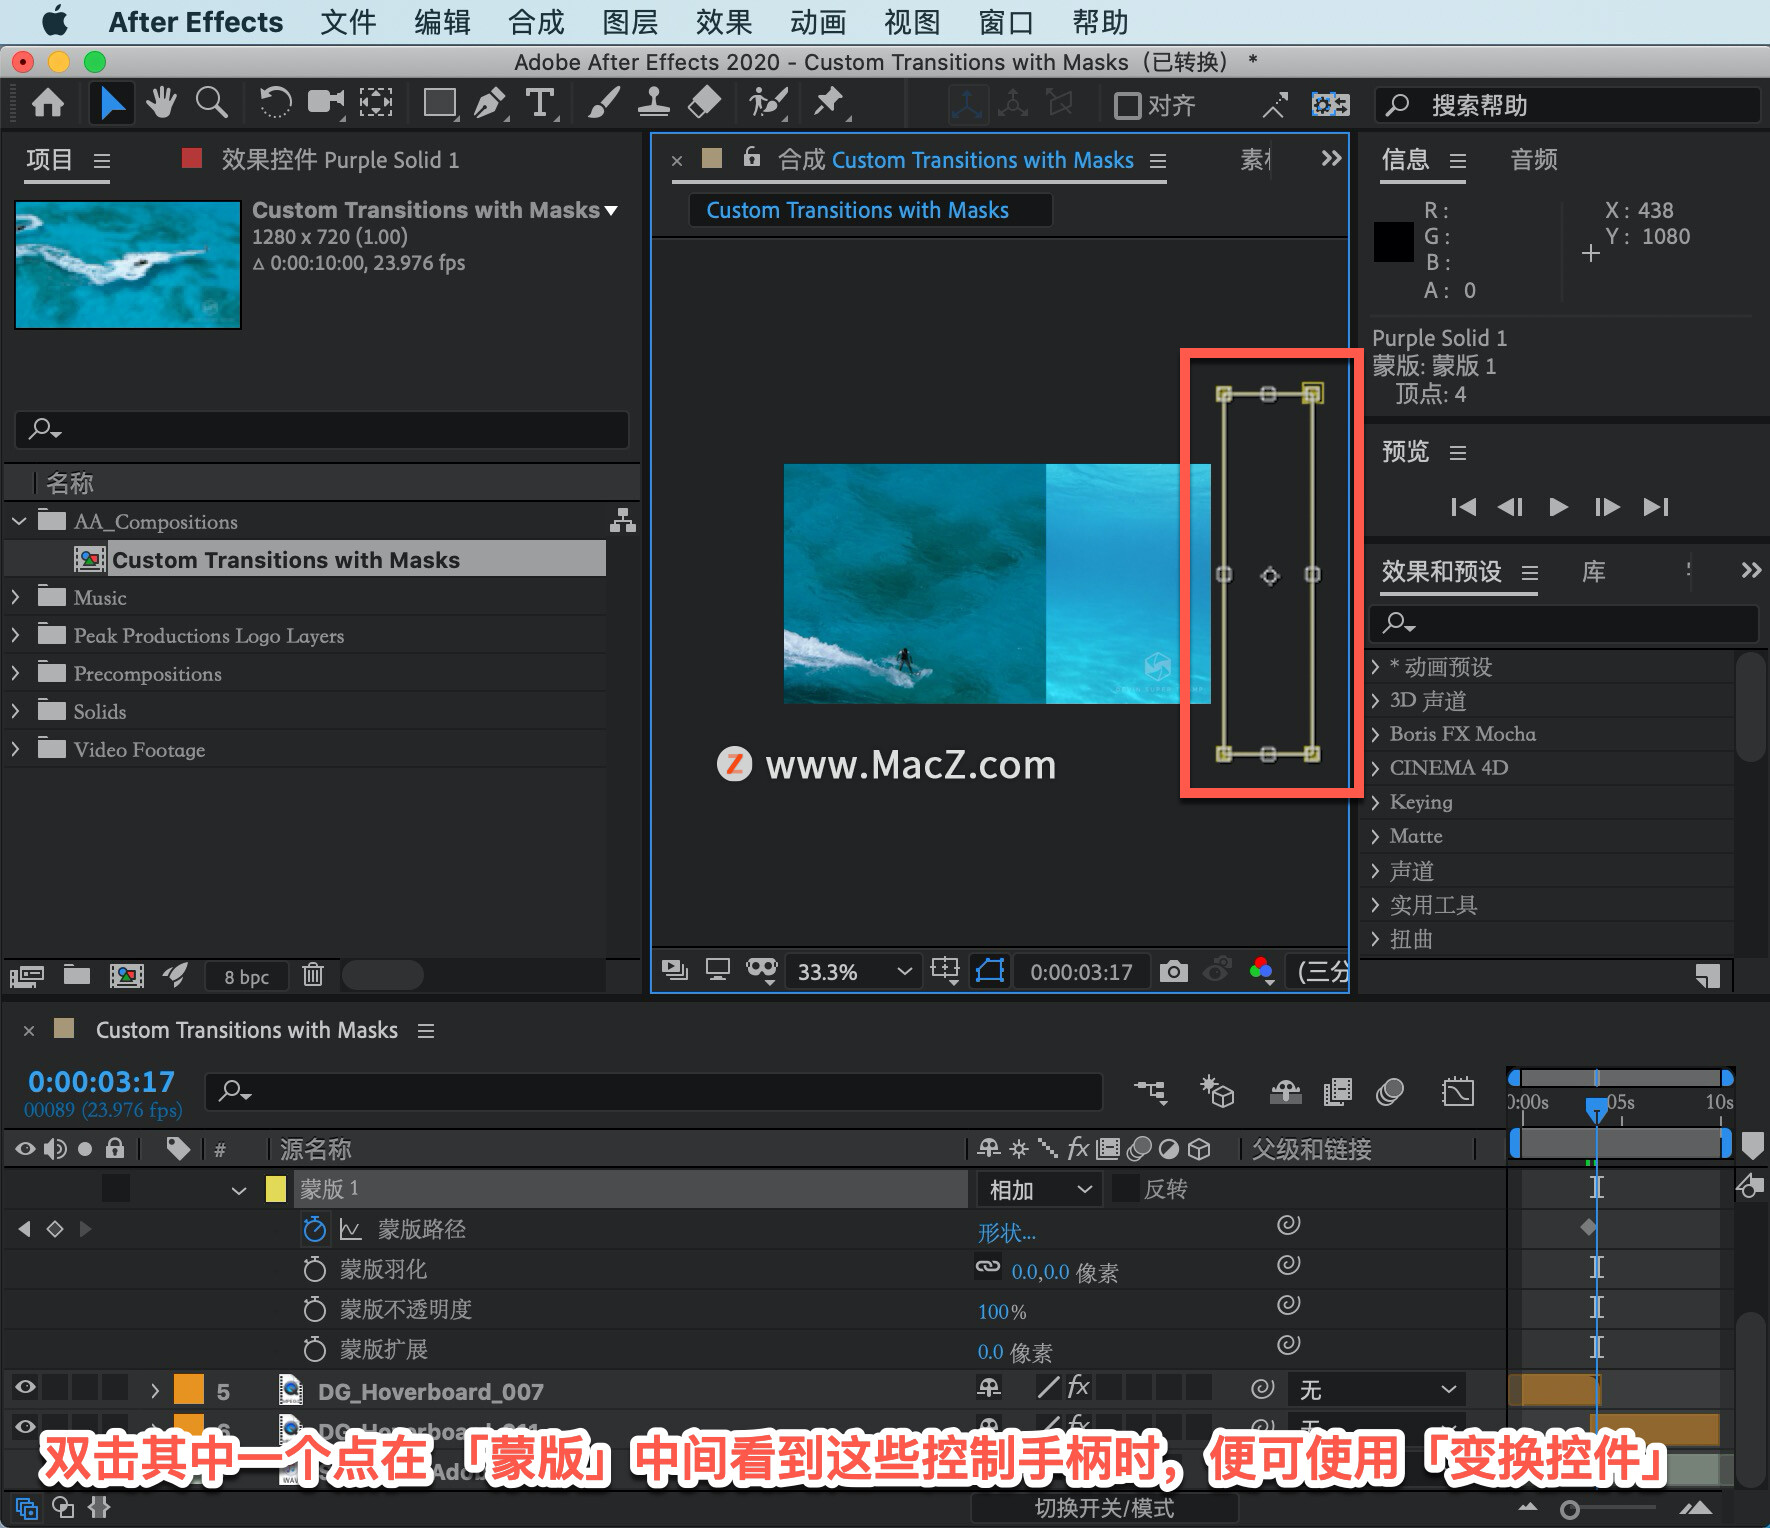The image size is (1770, 1528).
Task: Hide the DG_Hoverboard_007 layer
Action: click(x=25, y=1387)
